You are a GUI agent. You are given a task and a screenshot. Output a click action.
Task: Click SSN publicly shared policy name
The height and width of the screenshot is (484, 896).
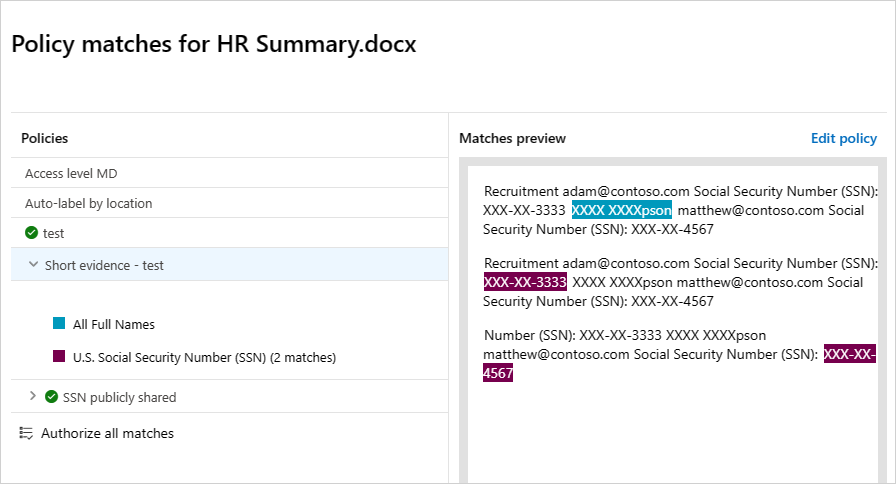(119, 397)
